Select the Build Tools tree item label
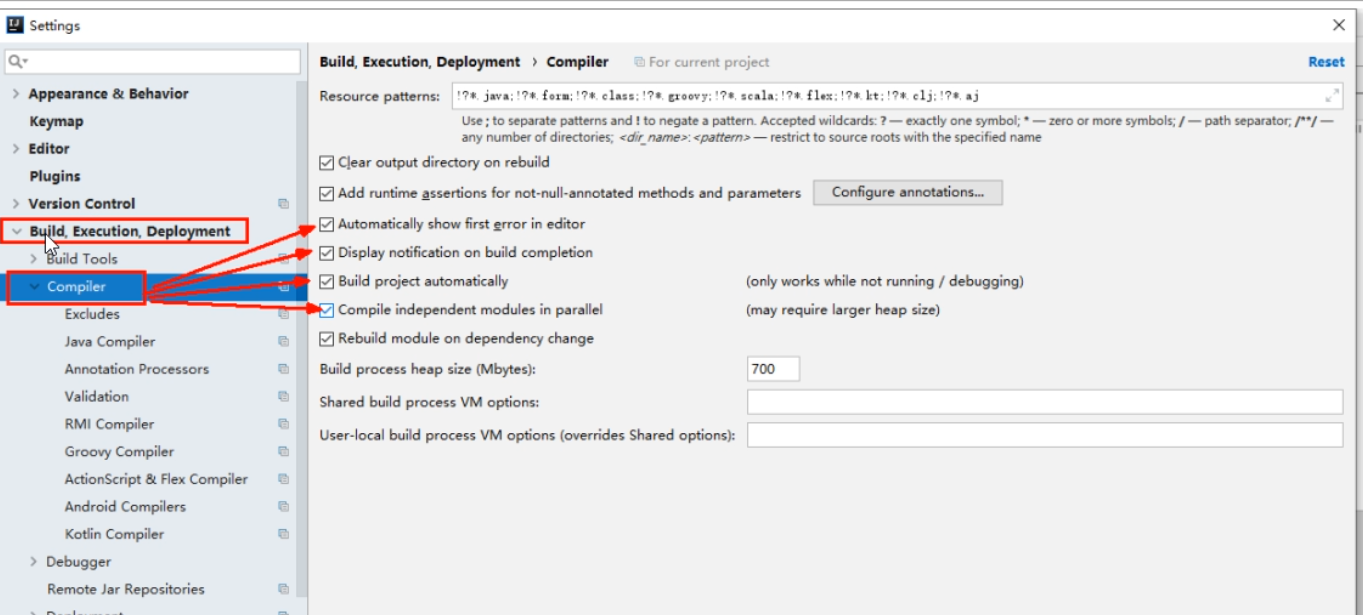 (x=82, y=259)
